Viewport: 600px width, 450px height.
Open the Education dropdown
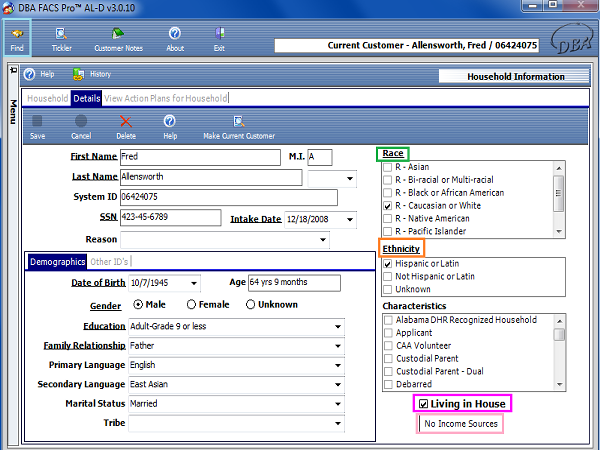click(338, 326)
